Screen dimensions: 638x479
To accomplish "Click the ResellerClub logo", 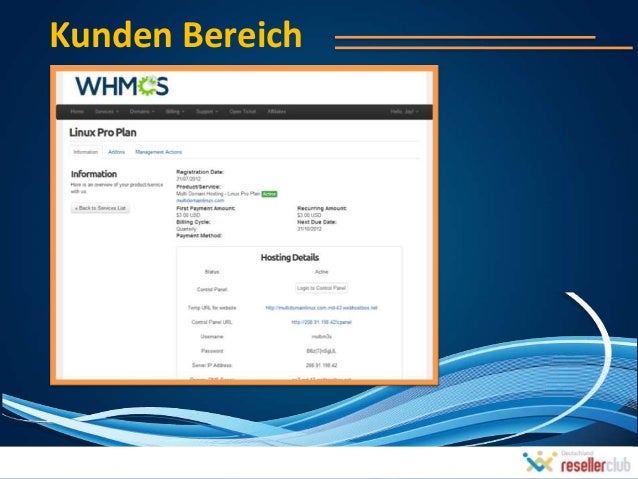I will [x=577, y=462].
